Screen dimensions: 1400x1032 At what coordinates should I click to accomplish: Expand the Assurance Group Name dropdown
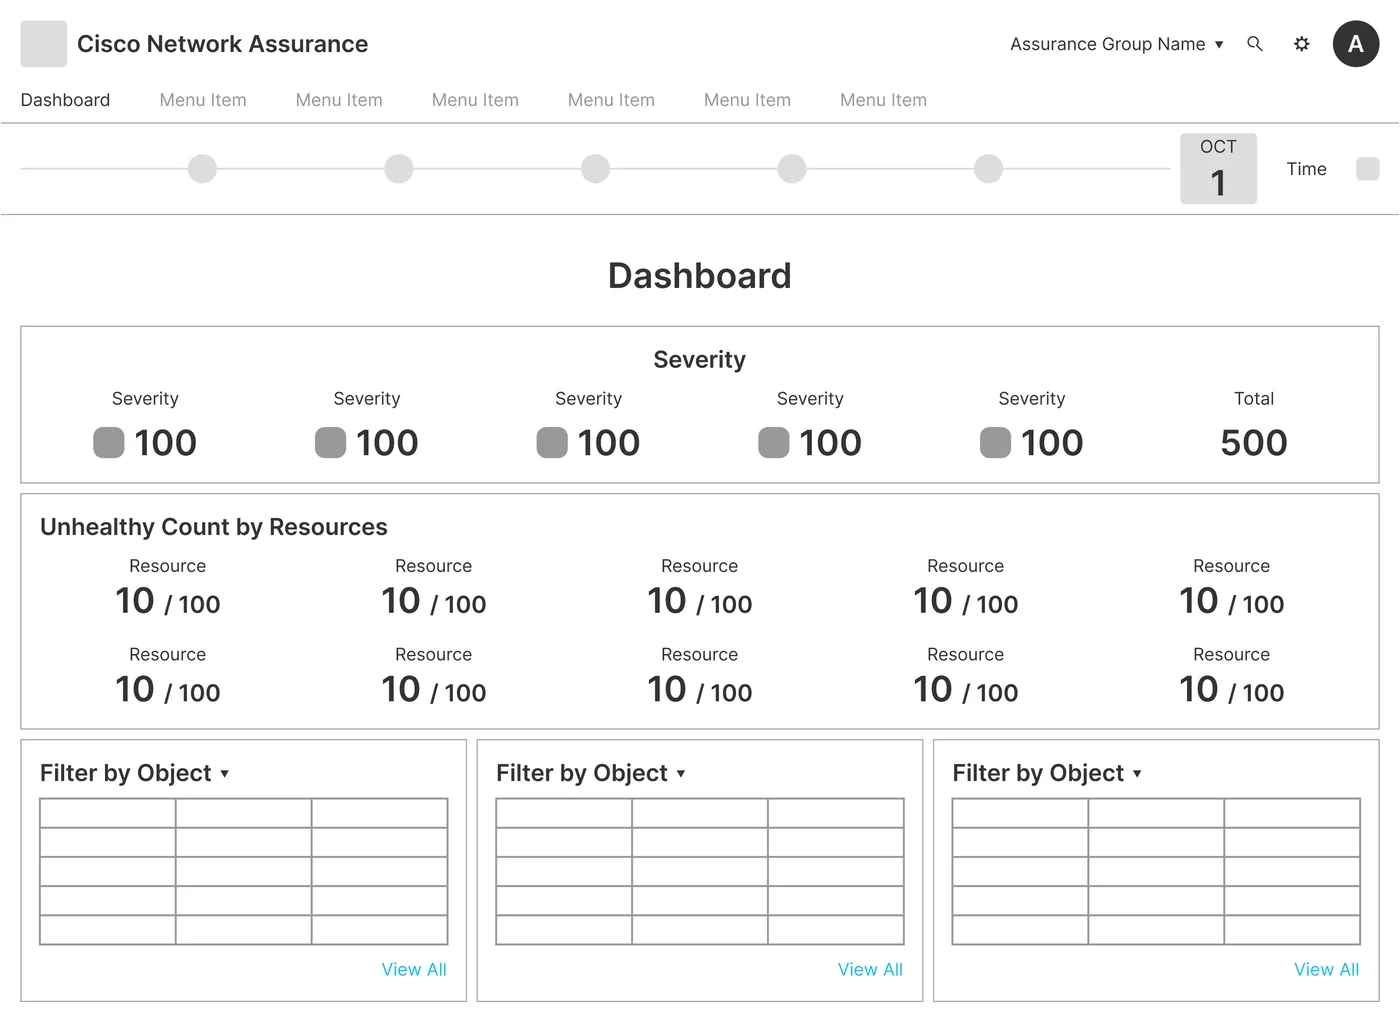point(1116,44)
